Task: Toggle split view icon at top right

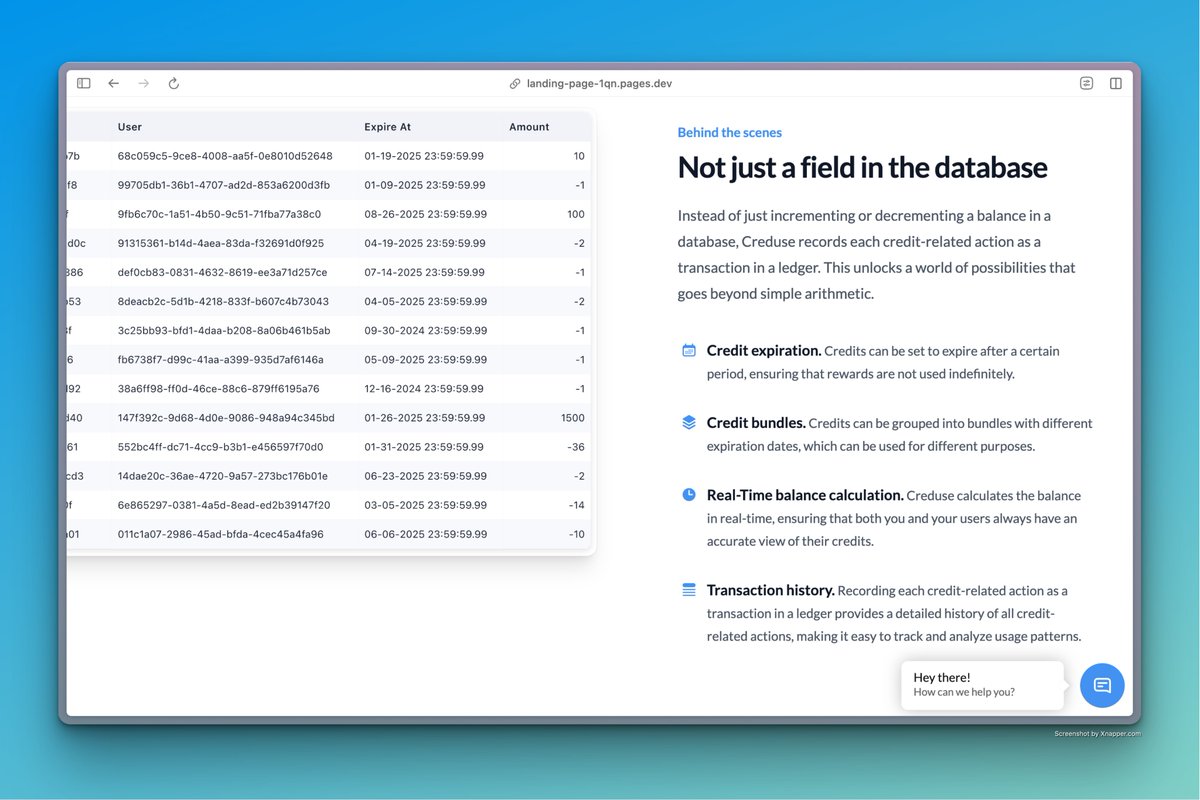Action: (x=1116, y=84)
